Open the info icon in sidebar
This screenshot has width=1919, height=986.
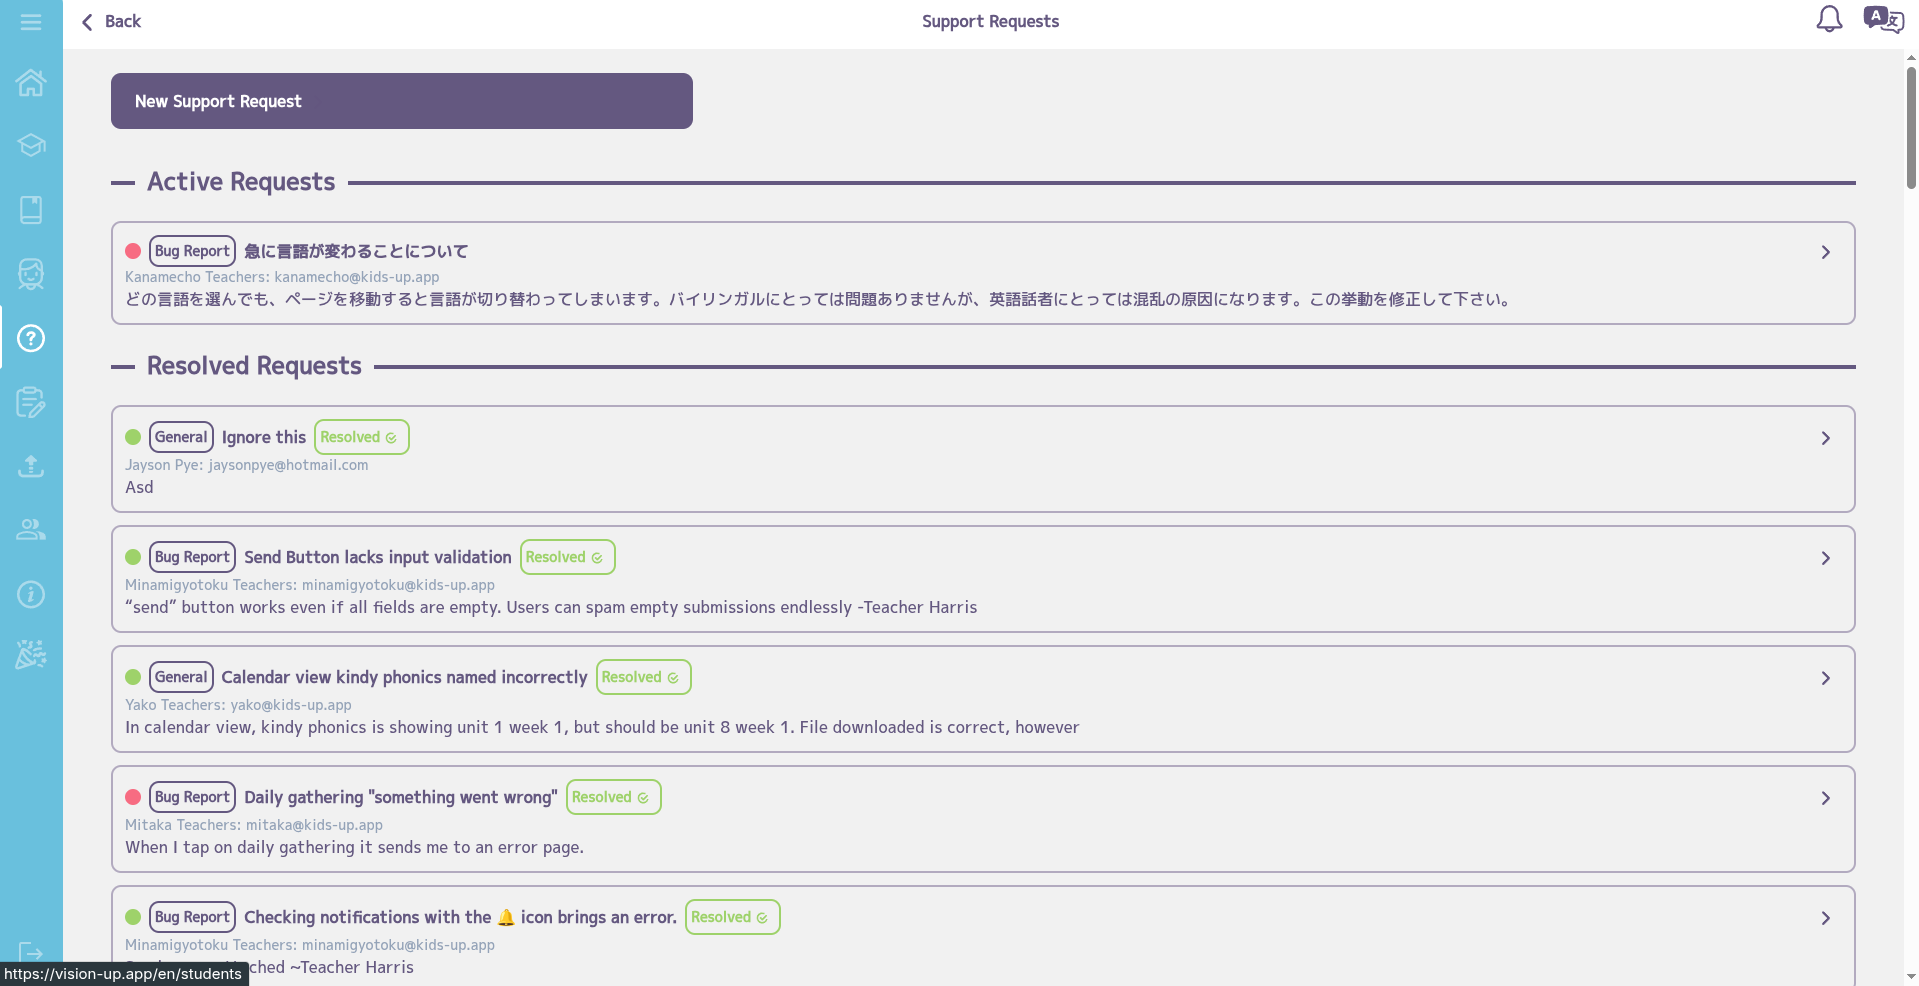(31, 595)
